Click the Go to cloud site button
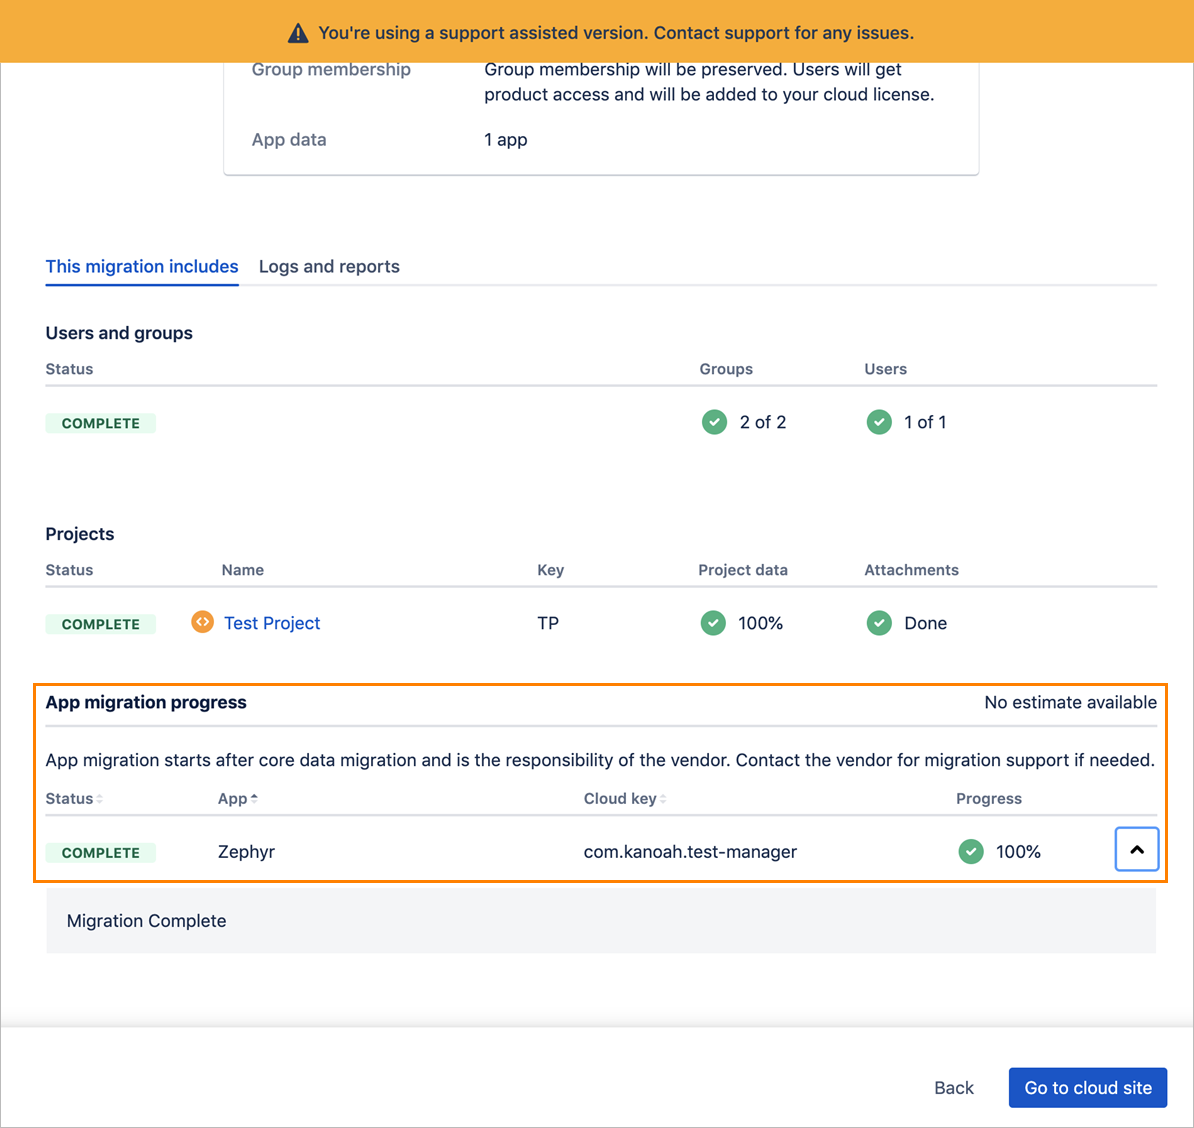 coord(1087,1087)
